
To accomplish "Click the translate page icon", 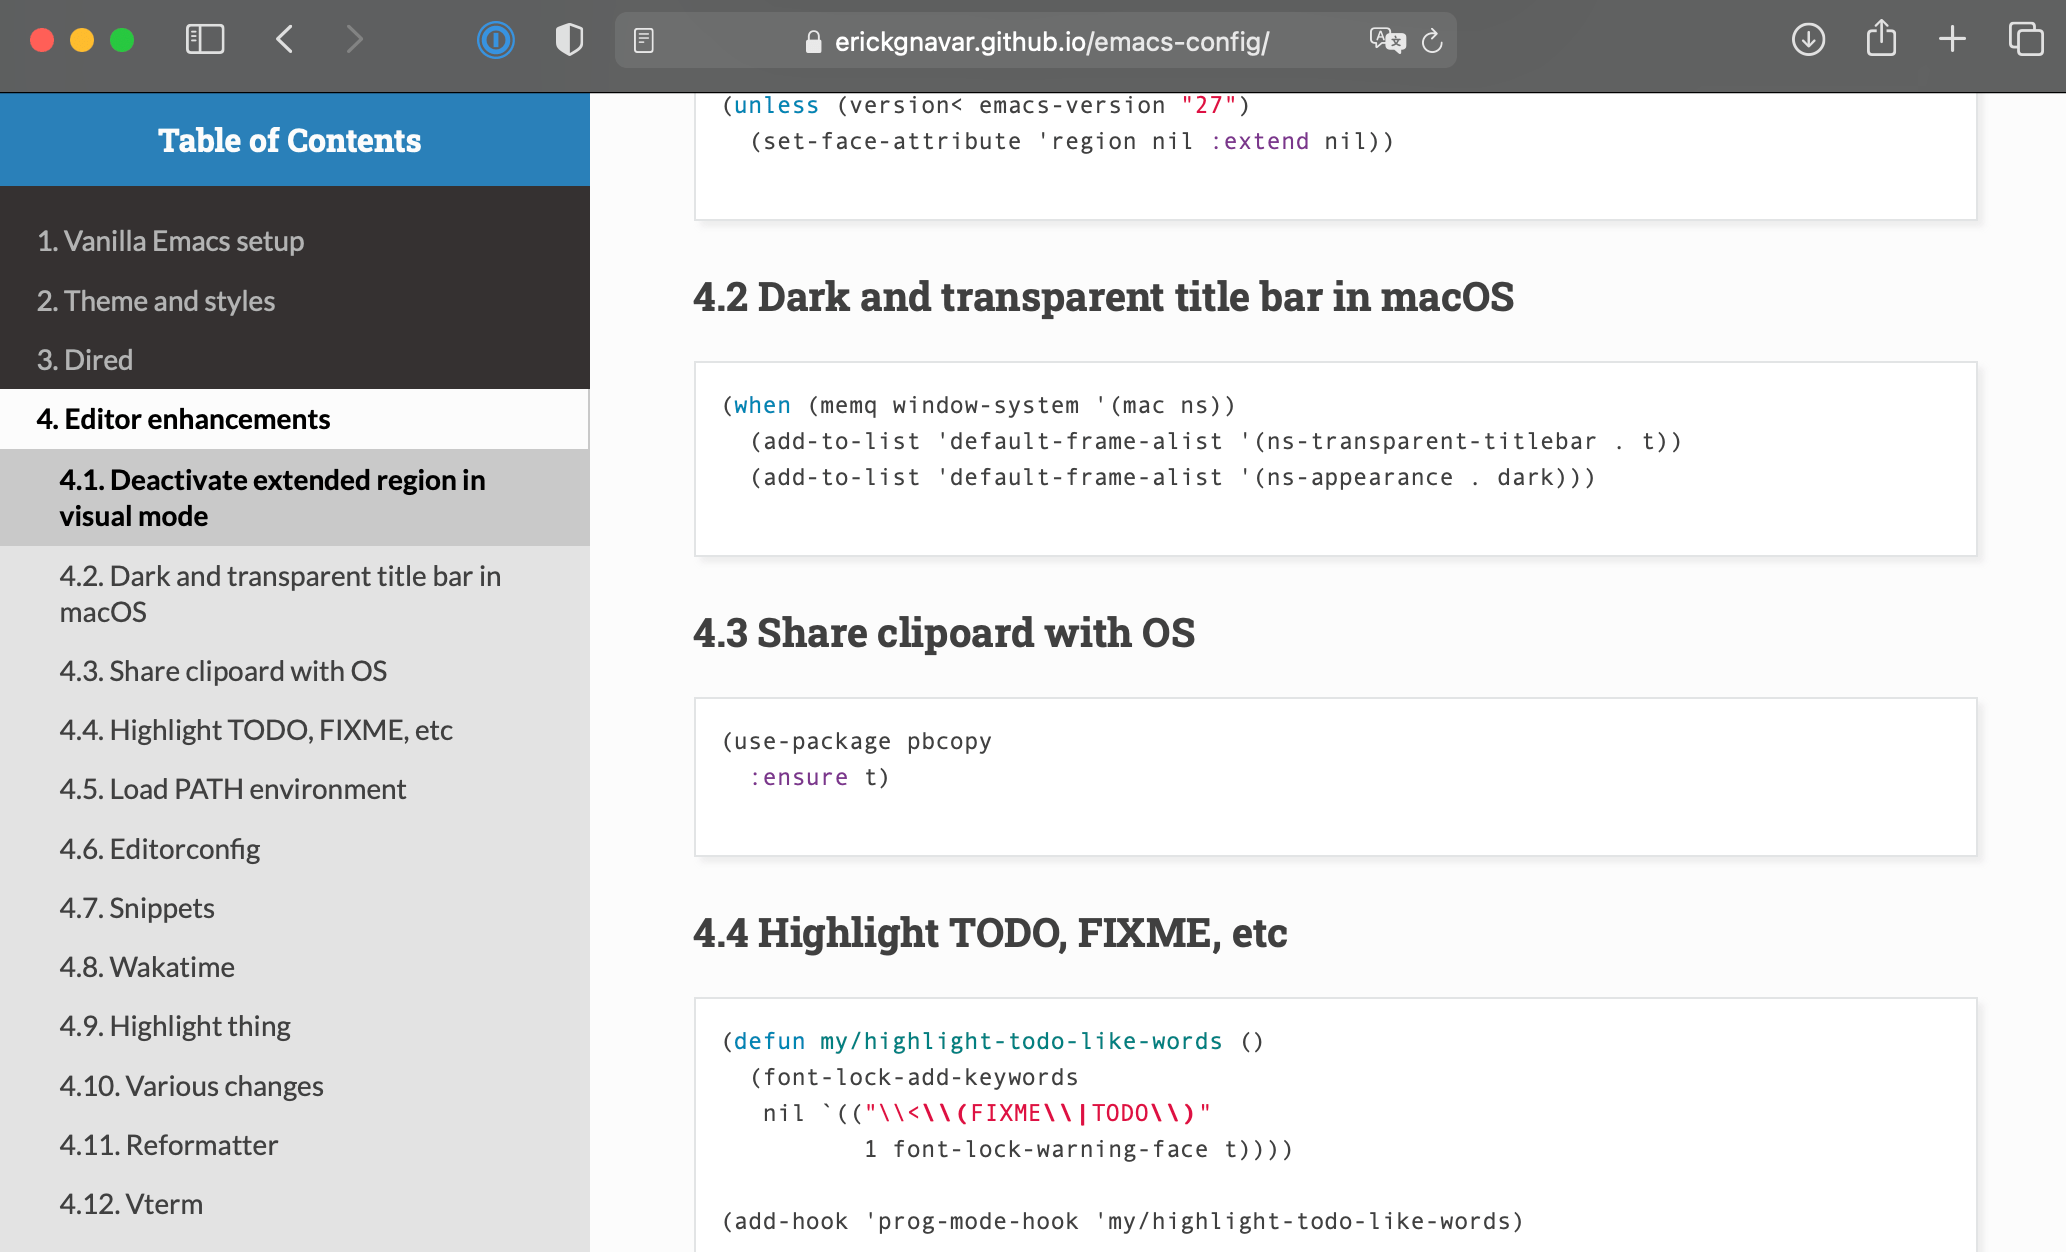I will 1387,41.
